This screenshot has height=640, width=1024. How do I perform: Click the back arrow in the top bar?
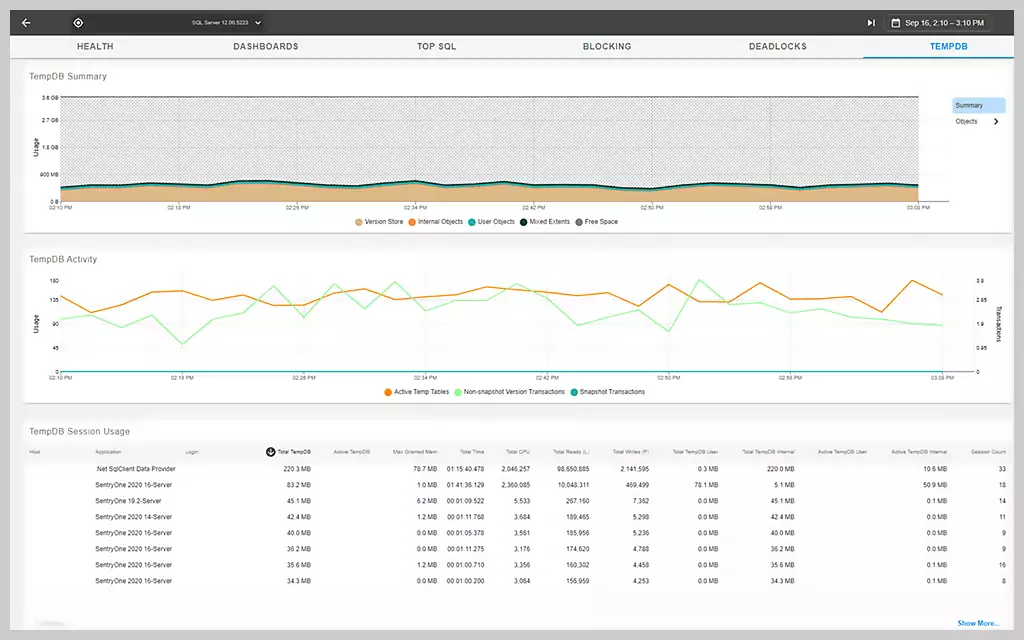tap(25, 22)
